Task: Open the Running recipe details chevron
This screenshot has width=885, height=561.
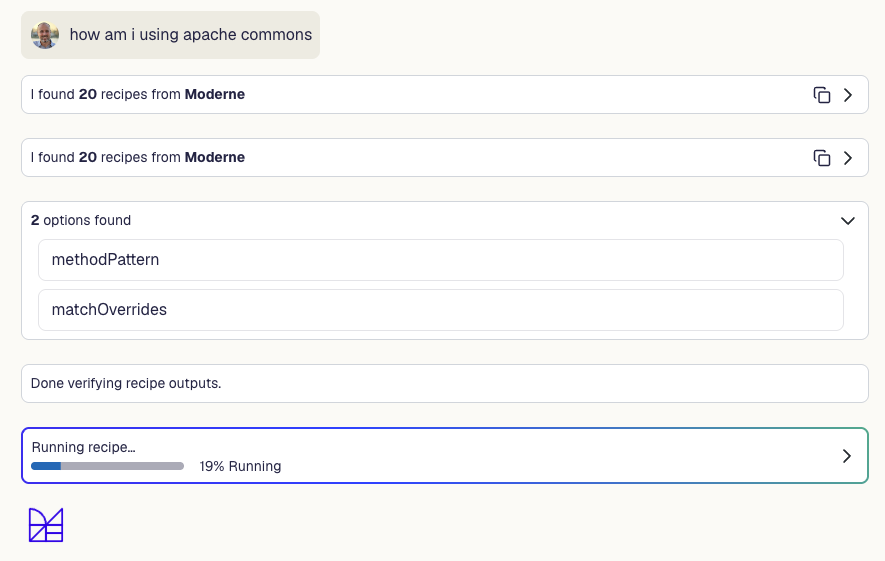Action: pos(847,456)
